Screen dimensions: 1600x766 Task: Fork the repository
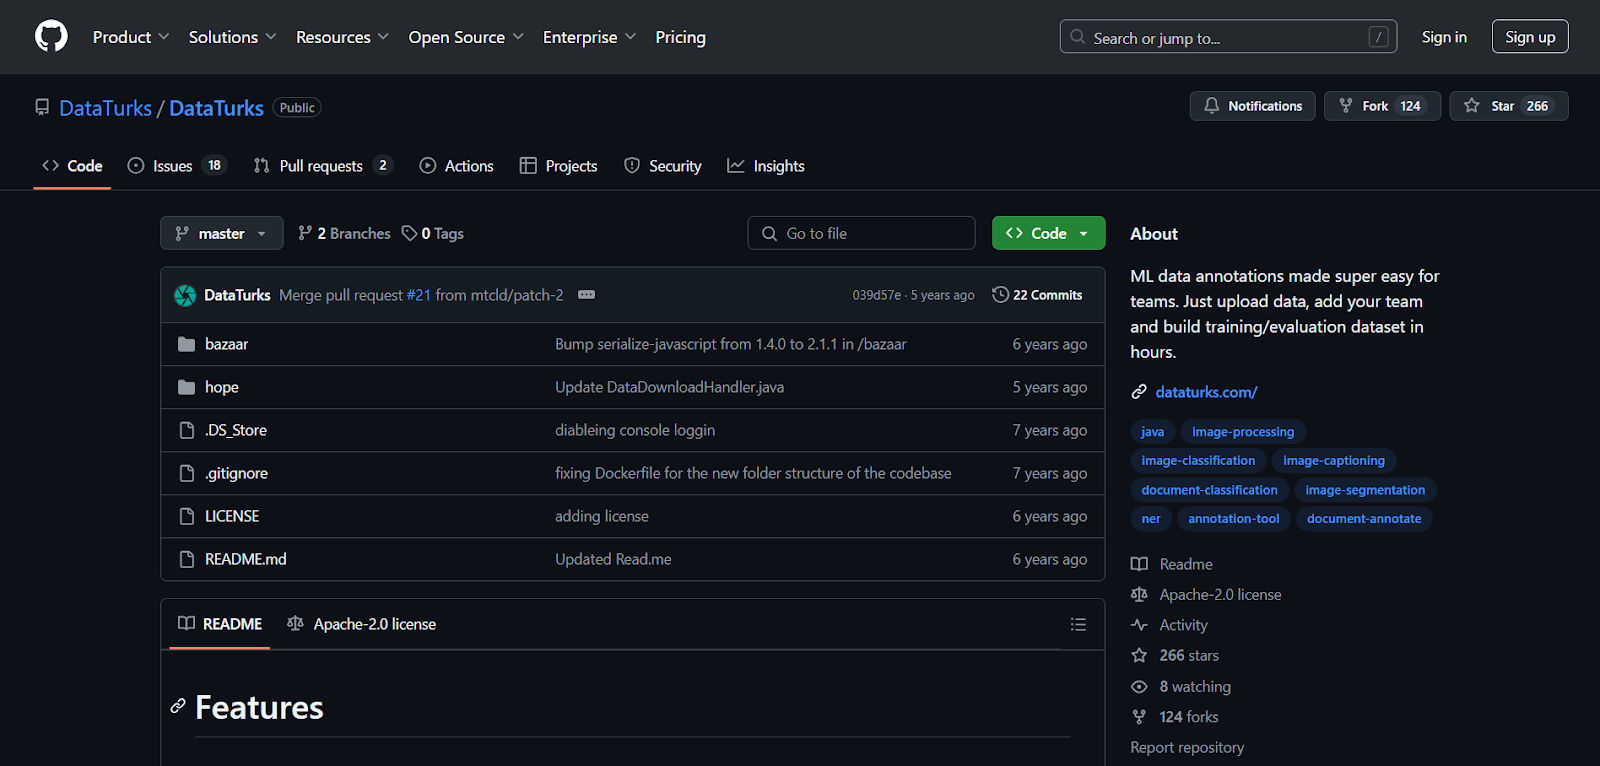(1382, 106)
